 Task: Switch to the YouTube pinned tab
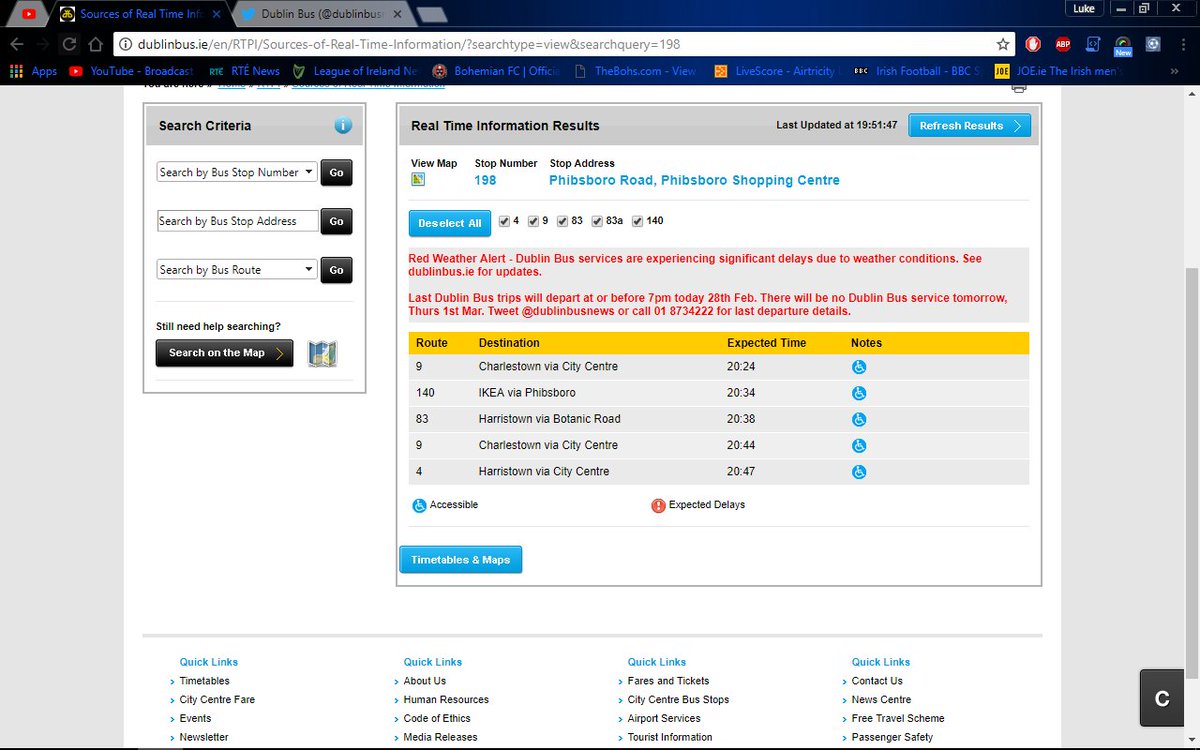(x=27, y=14)
